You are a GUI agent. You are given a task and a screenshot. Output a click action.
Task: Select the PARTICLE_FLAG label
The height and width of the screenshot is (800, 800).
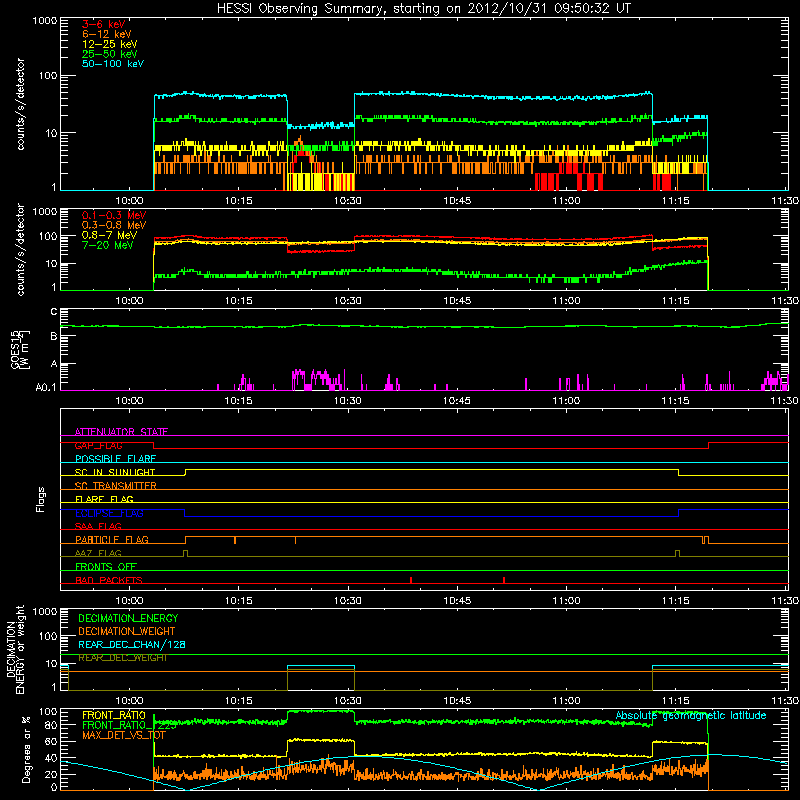tap(112, 539)
